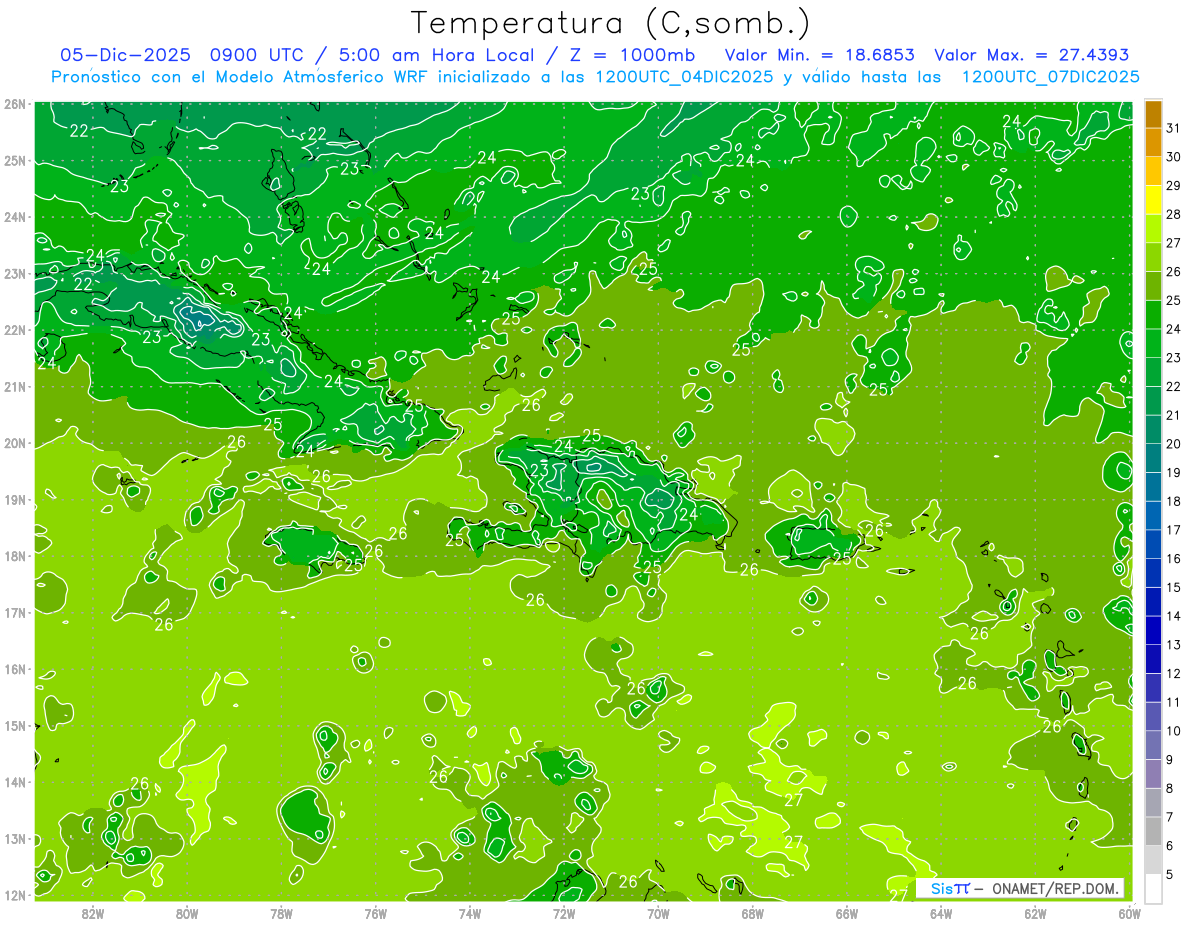Viewport: 1200px width, 927px height.
Task: Click the 14N latitude axis label
Action: click(x=14, y=782)
